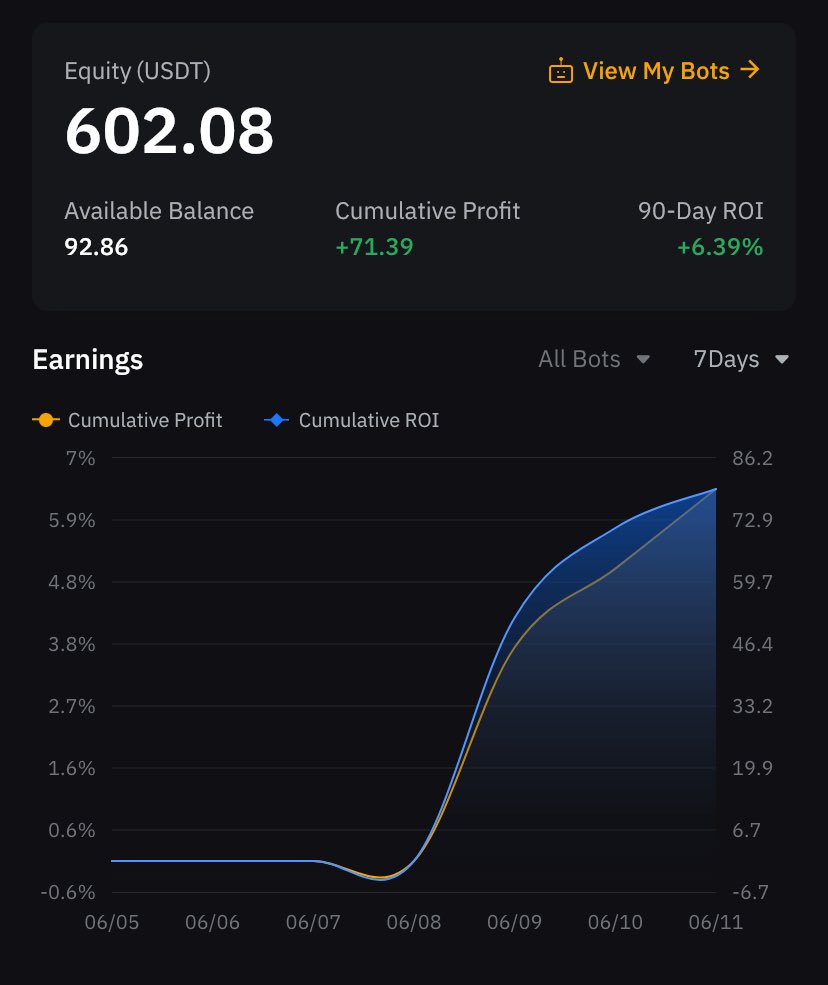828x985 pixels.
Task: Click the -6.7 label on right axis
Action: [750, 892]
